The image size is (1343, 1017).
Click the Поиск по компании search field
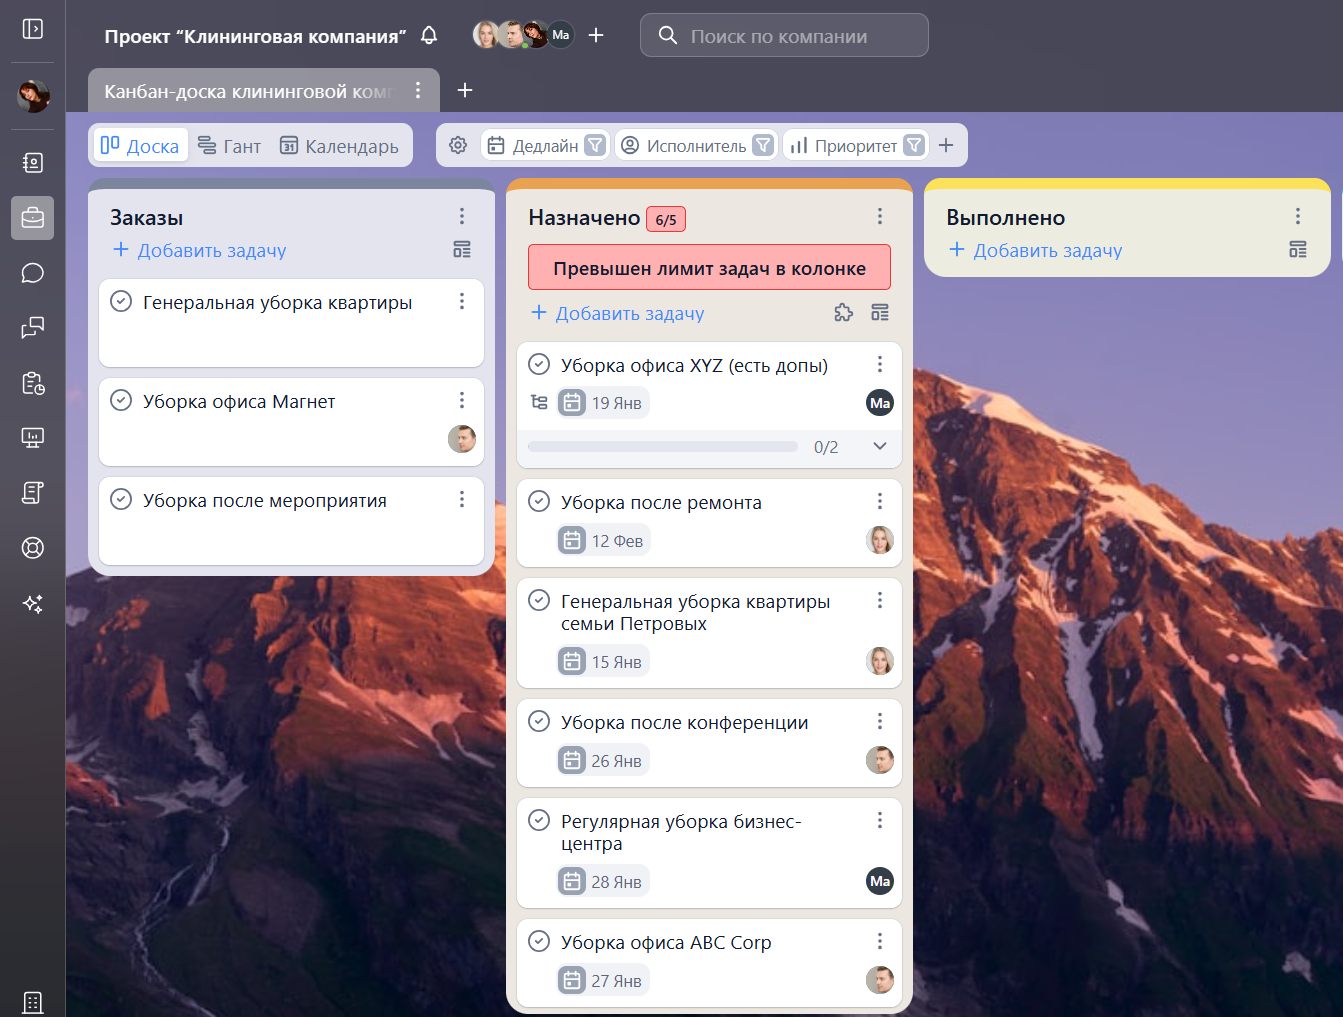(x=784, y=36)
